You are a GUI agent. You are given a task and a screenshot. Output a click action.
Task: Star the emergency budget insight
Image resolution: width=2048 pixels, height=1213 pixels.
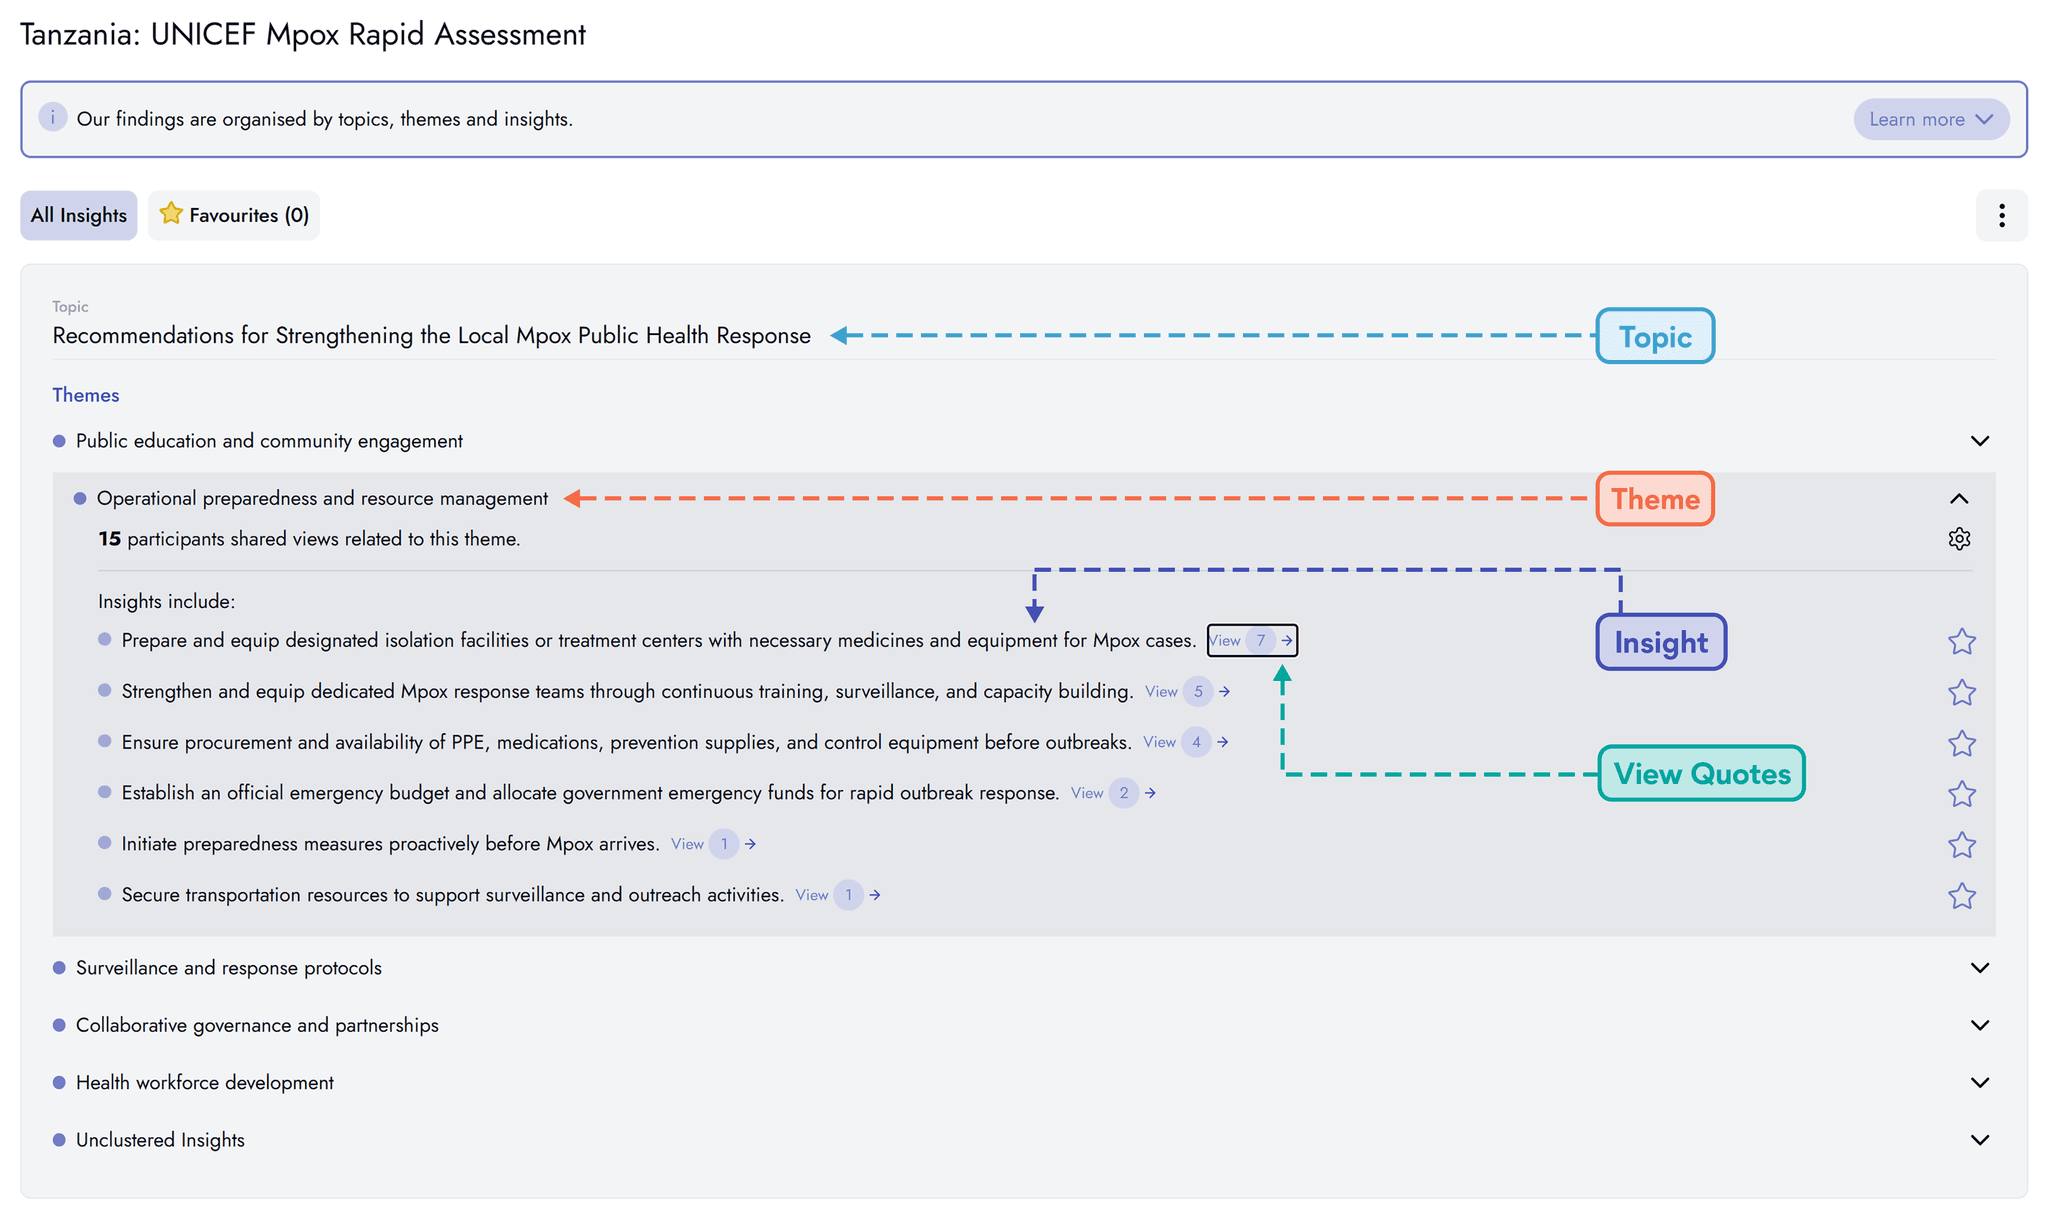1962,794
